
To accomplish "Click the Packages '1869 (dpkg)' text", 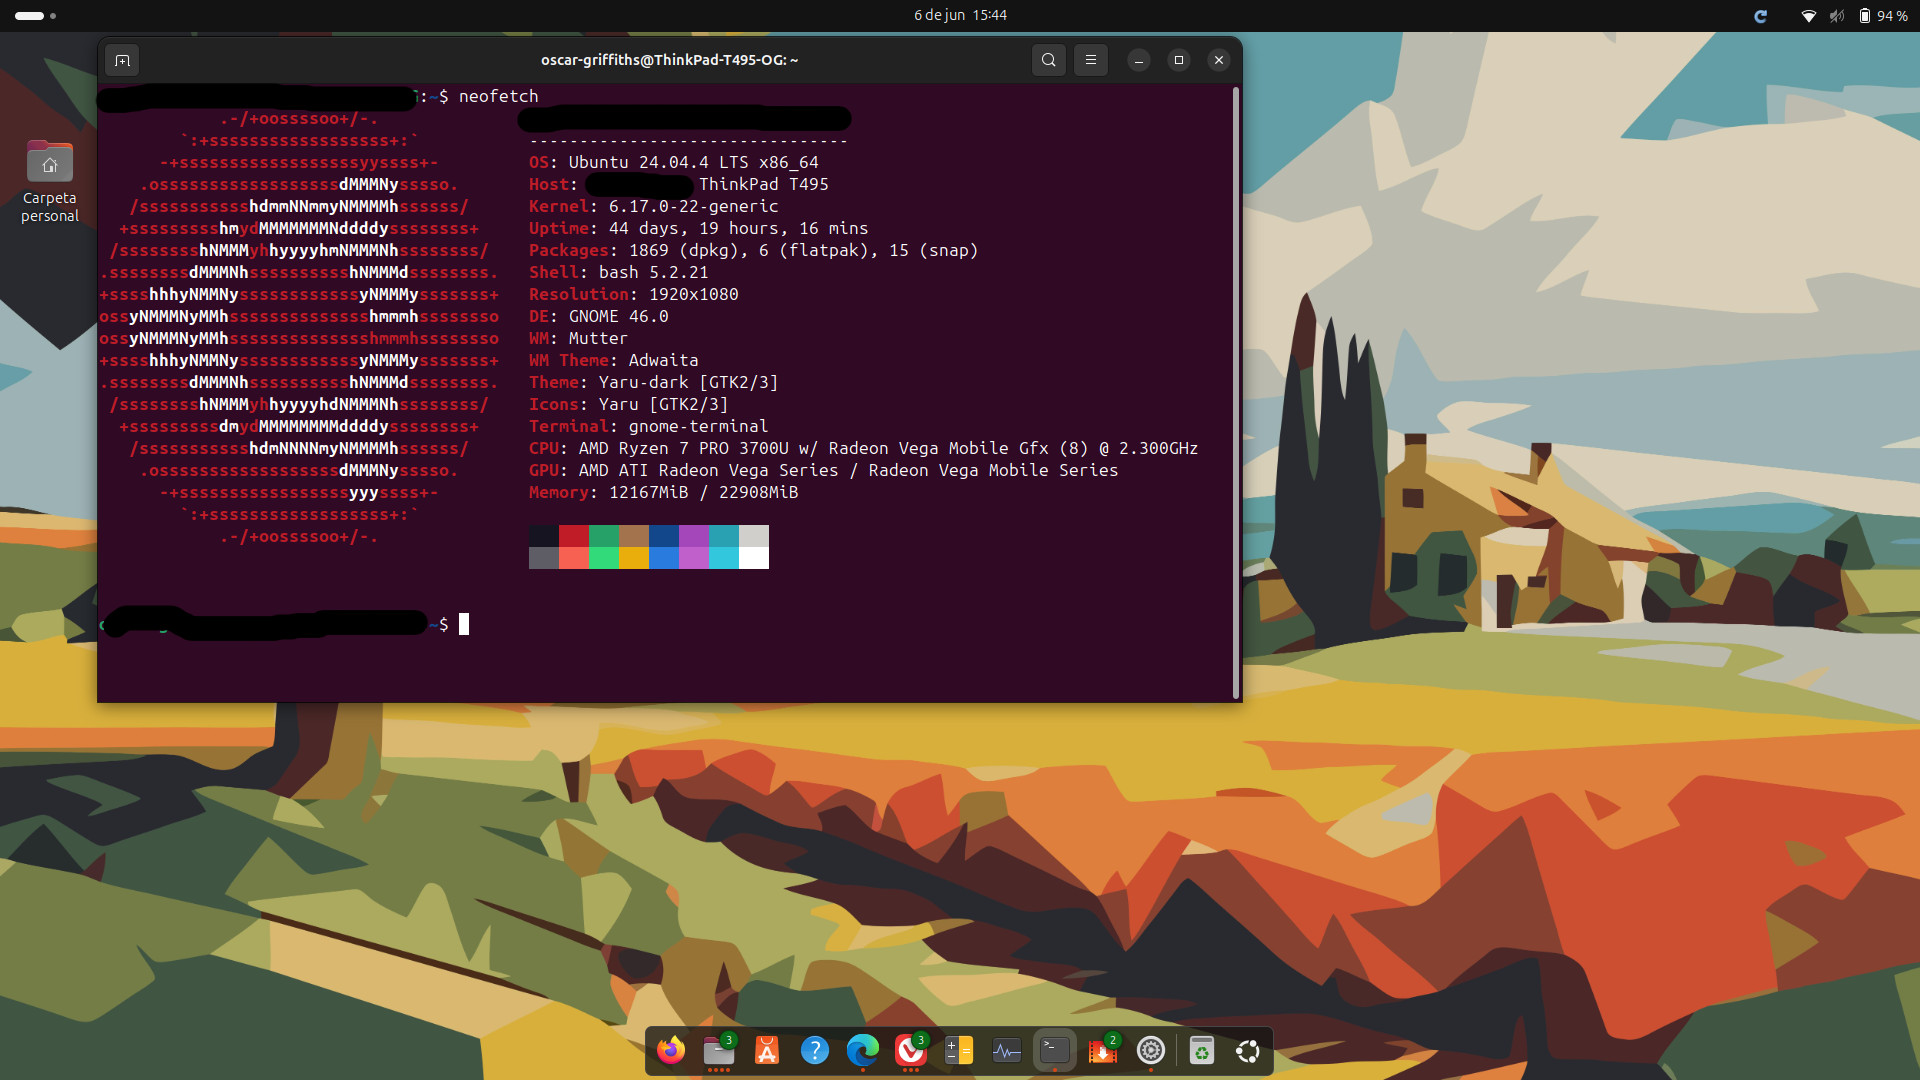I will tap(688, 250).
